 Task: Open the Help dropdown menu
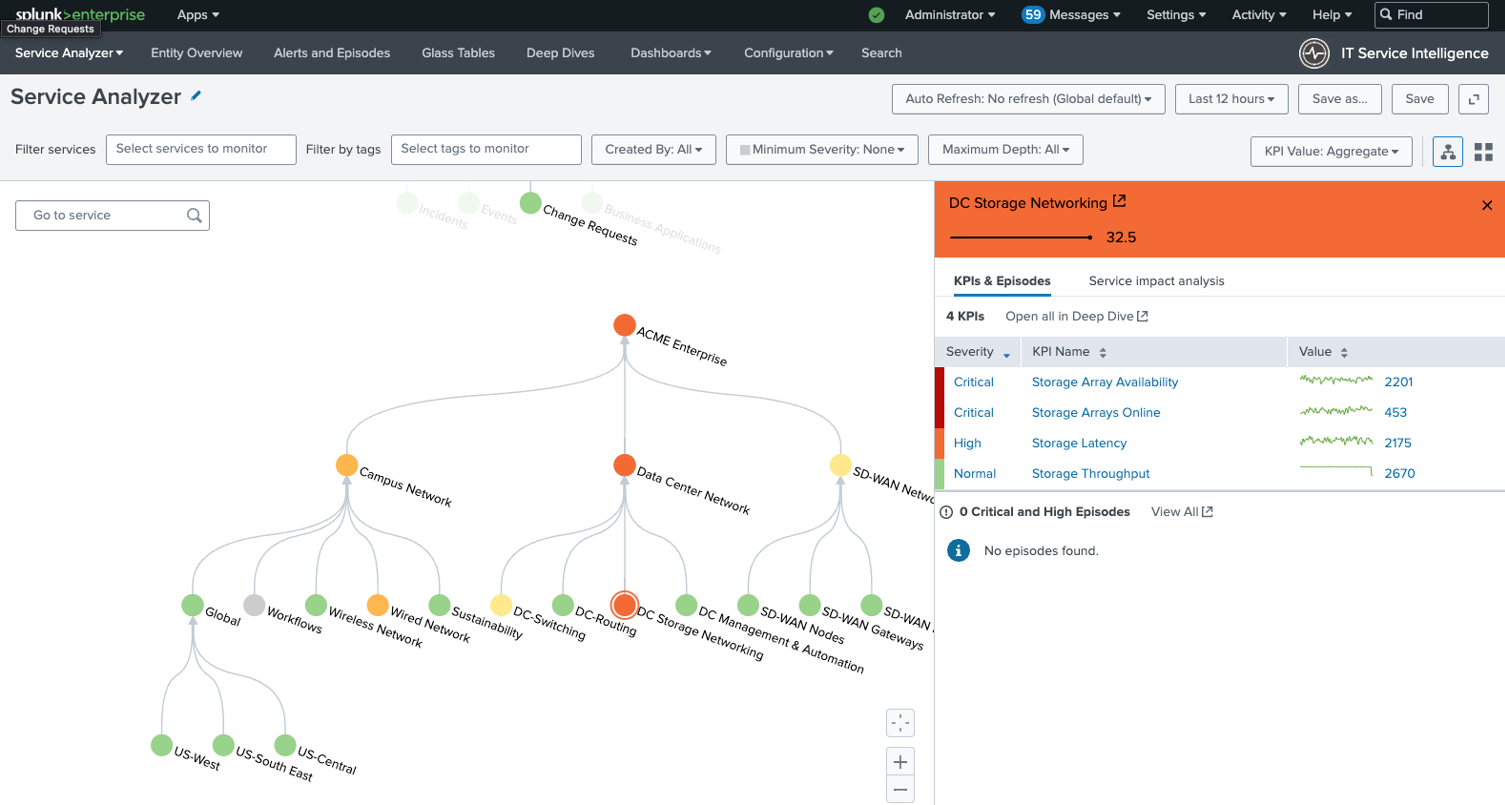(x=1332, y=15)
